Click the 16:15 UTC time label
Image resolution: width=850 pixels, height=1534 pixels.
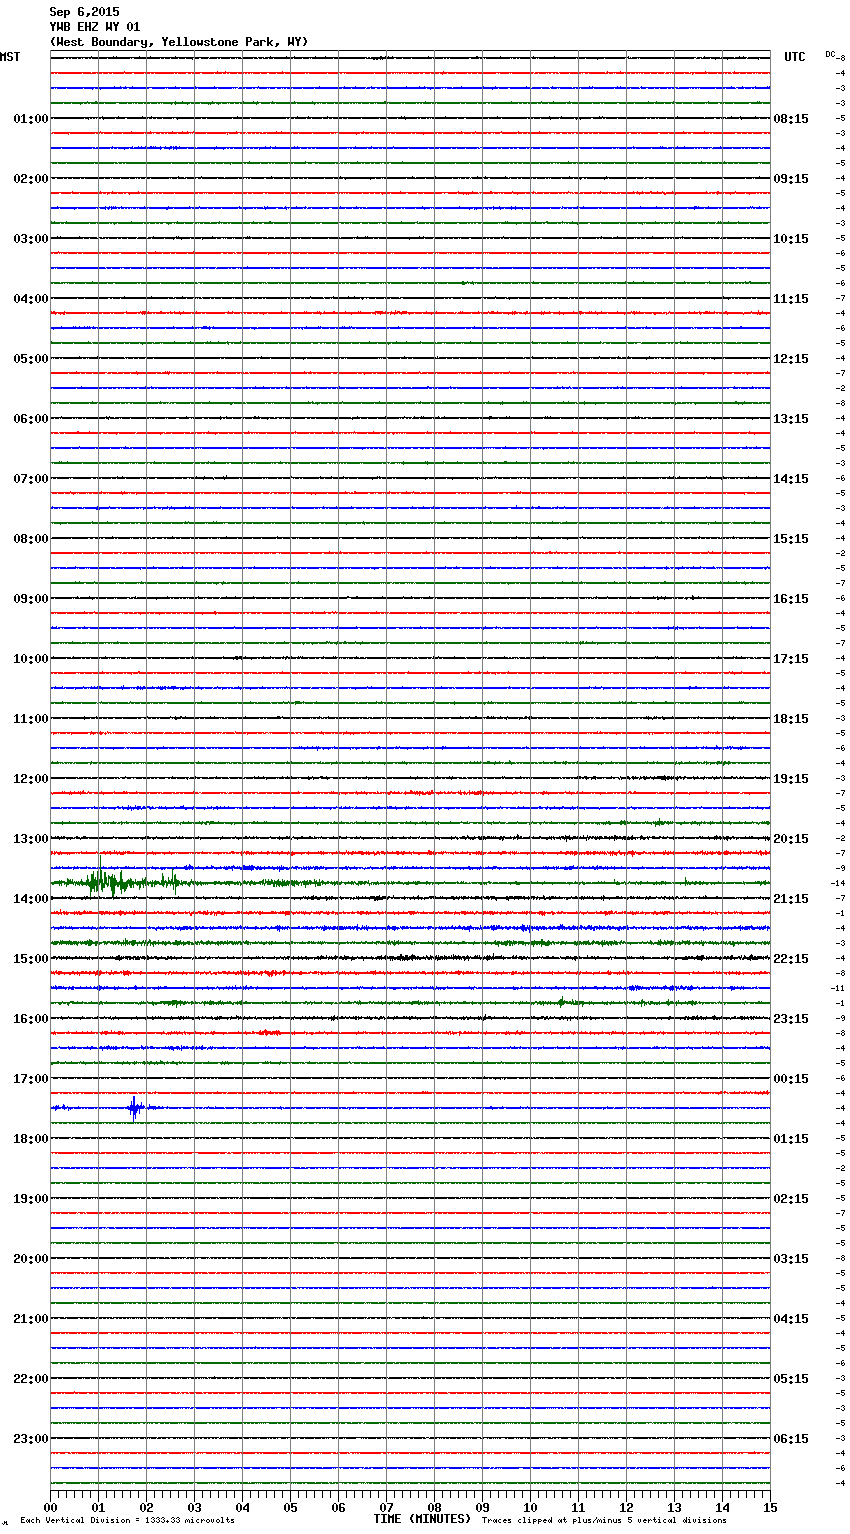(791, 599)
